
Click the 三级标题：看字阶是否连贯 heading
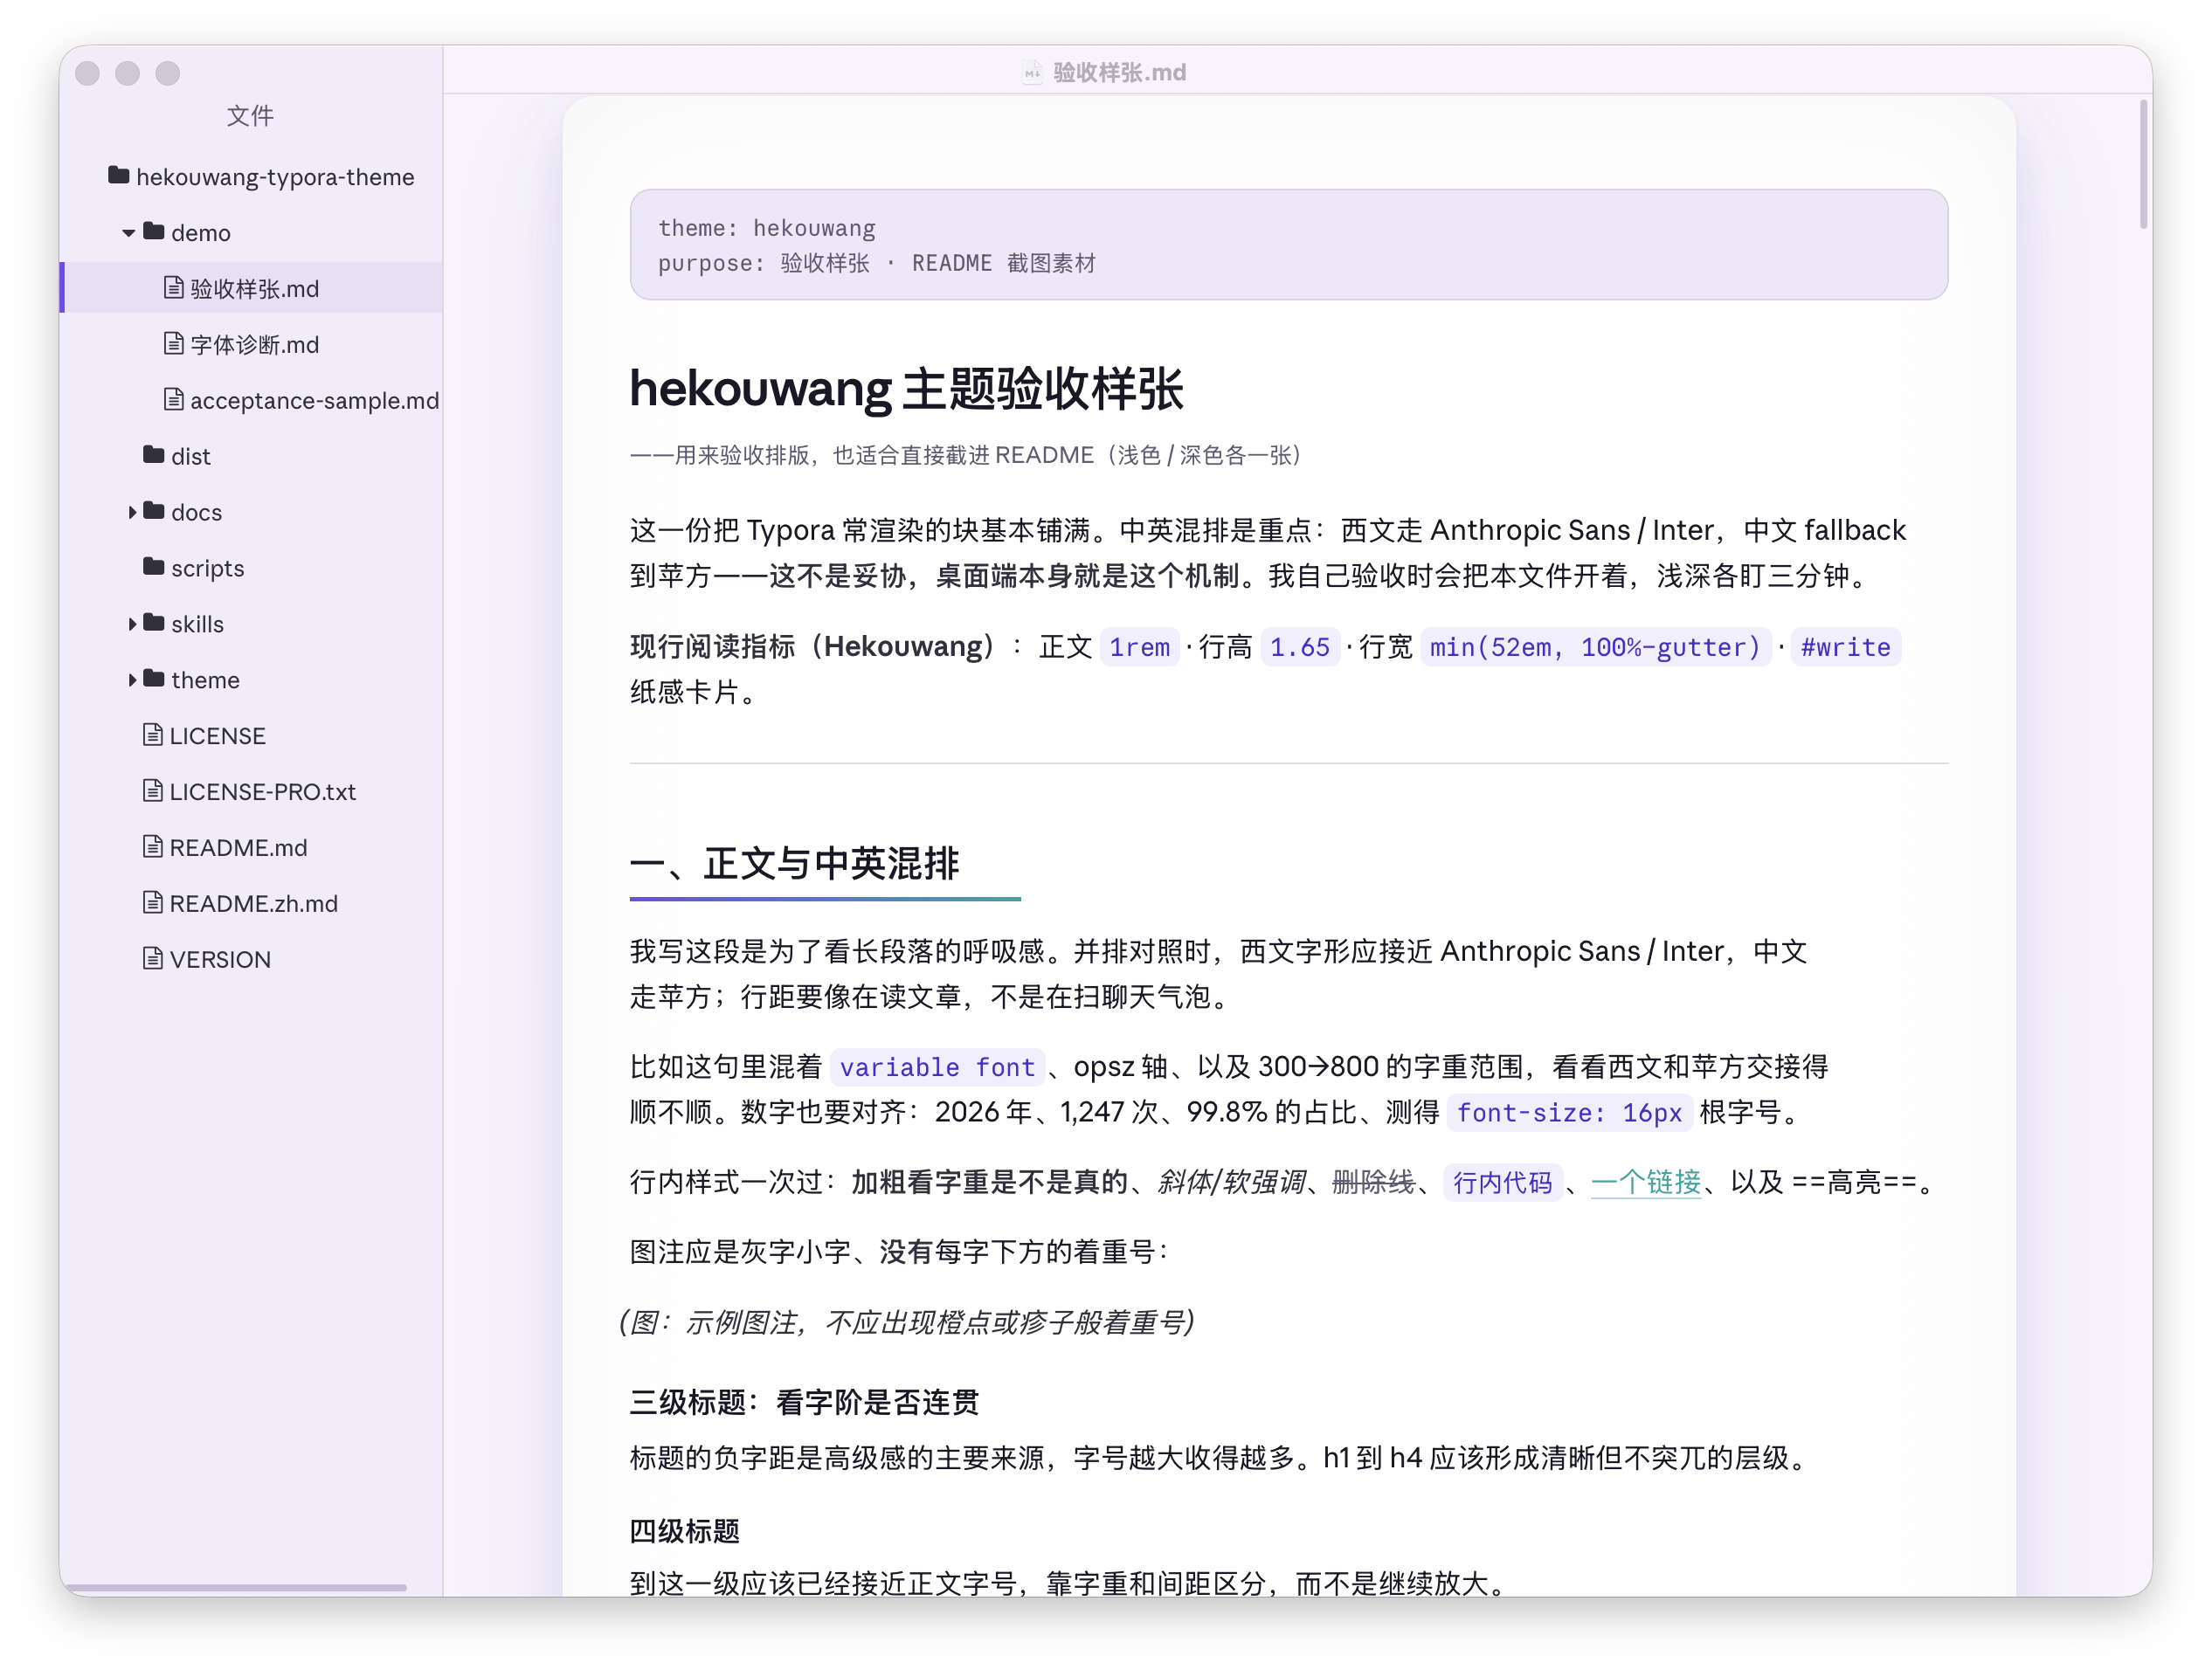click(804, 1402)
